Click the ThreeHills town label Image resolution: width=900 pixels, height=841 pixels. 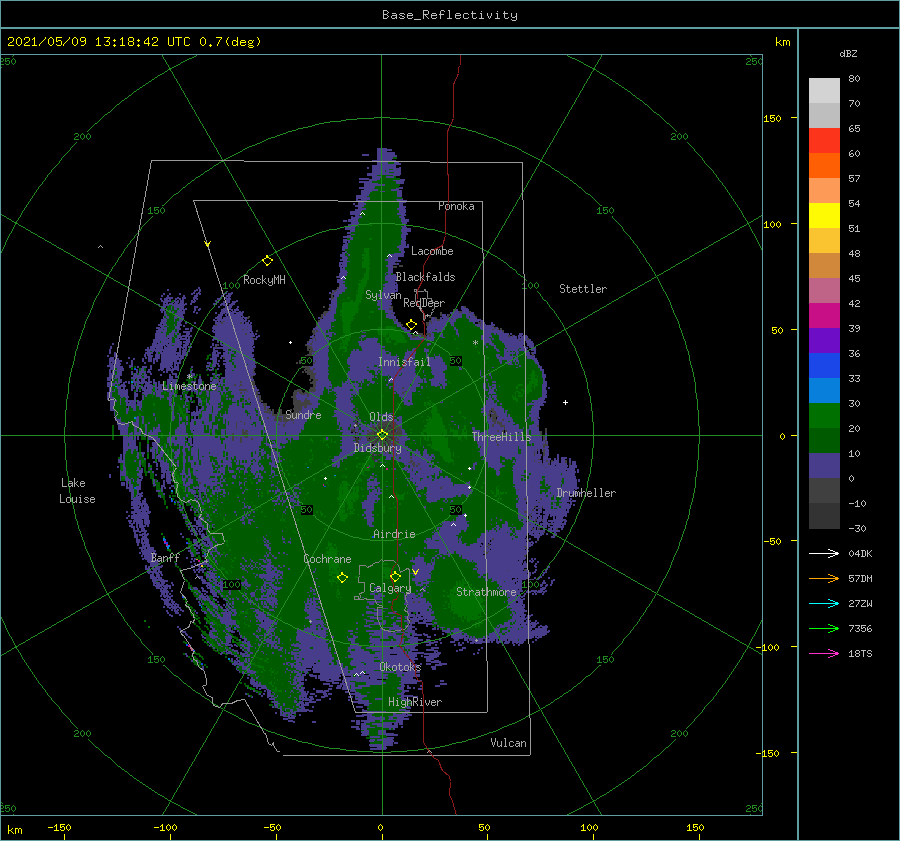(502, 437)
